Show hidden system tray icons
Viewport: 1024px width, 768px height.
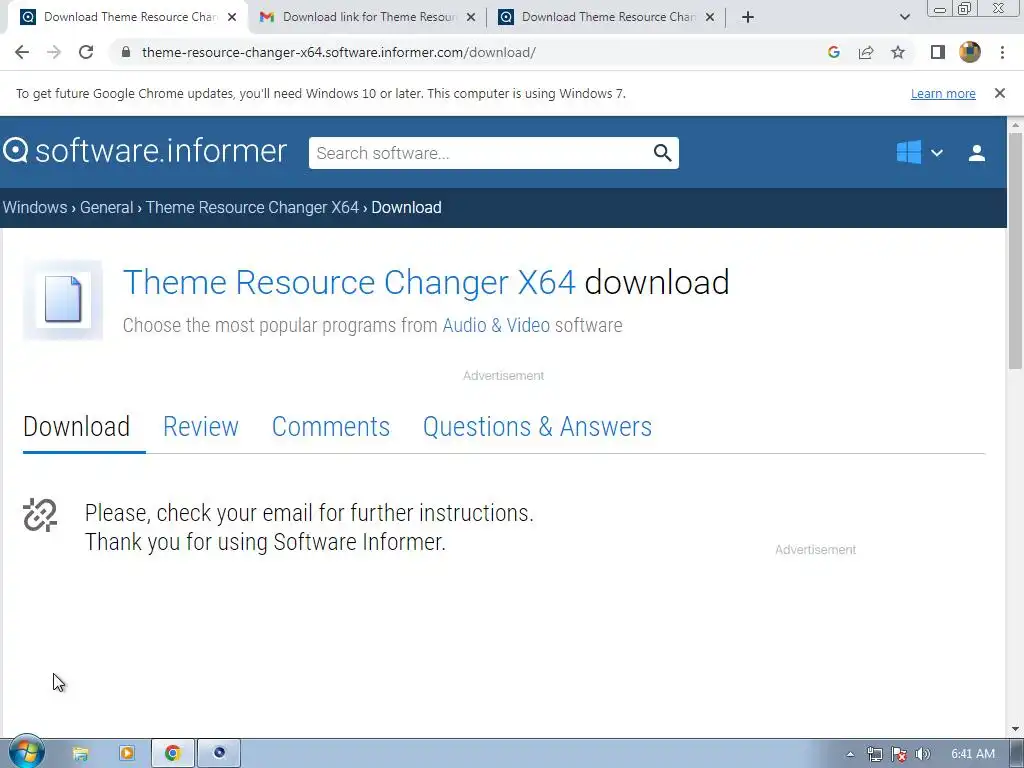(850, 754)
